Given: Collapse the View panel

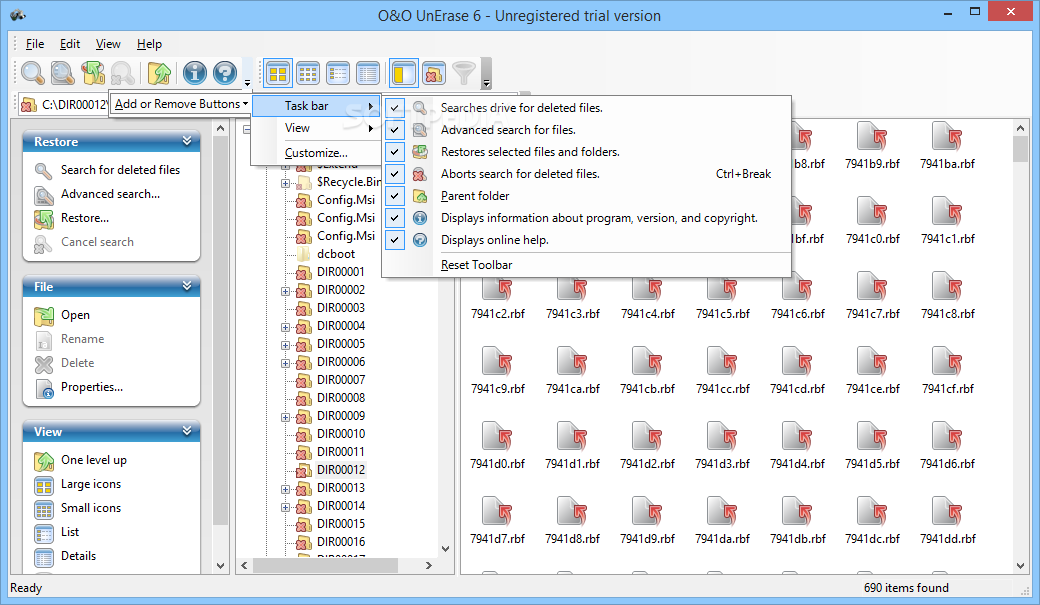Looking at the screenshot, I should tap(187, 431).
